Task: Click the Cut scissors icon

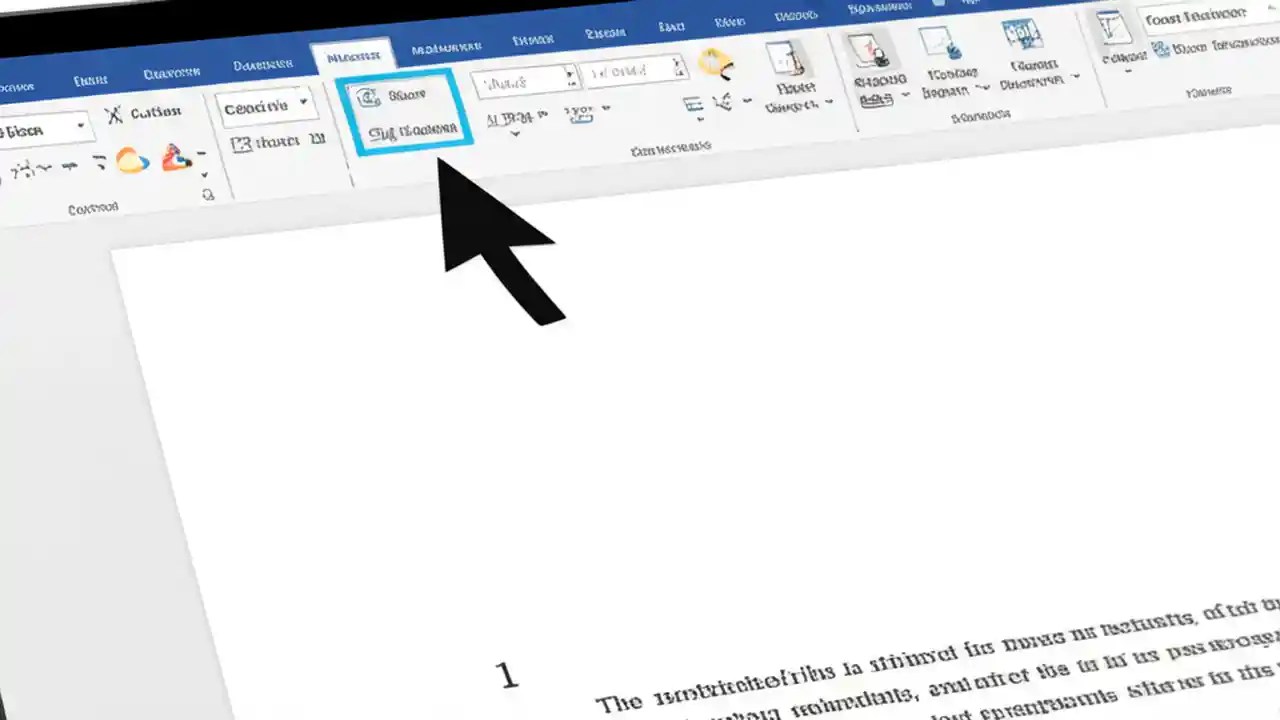Action: pos(114,112)
